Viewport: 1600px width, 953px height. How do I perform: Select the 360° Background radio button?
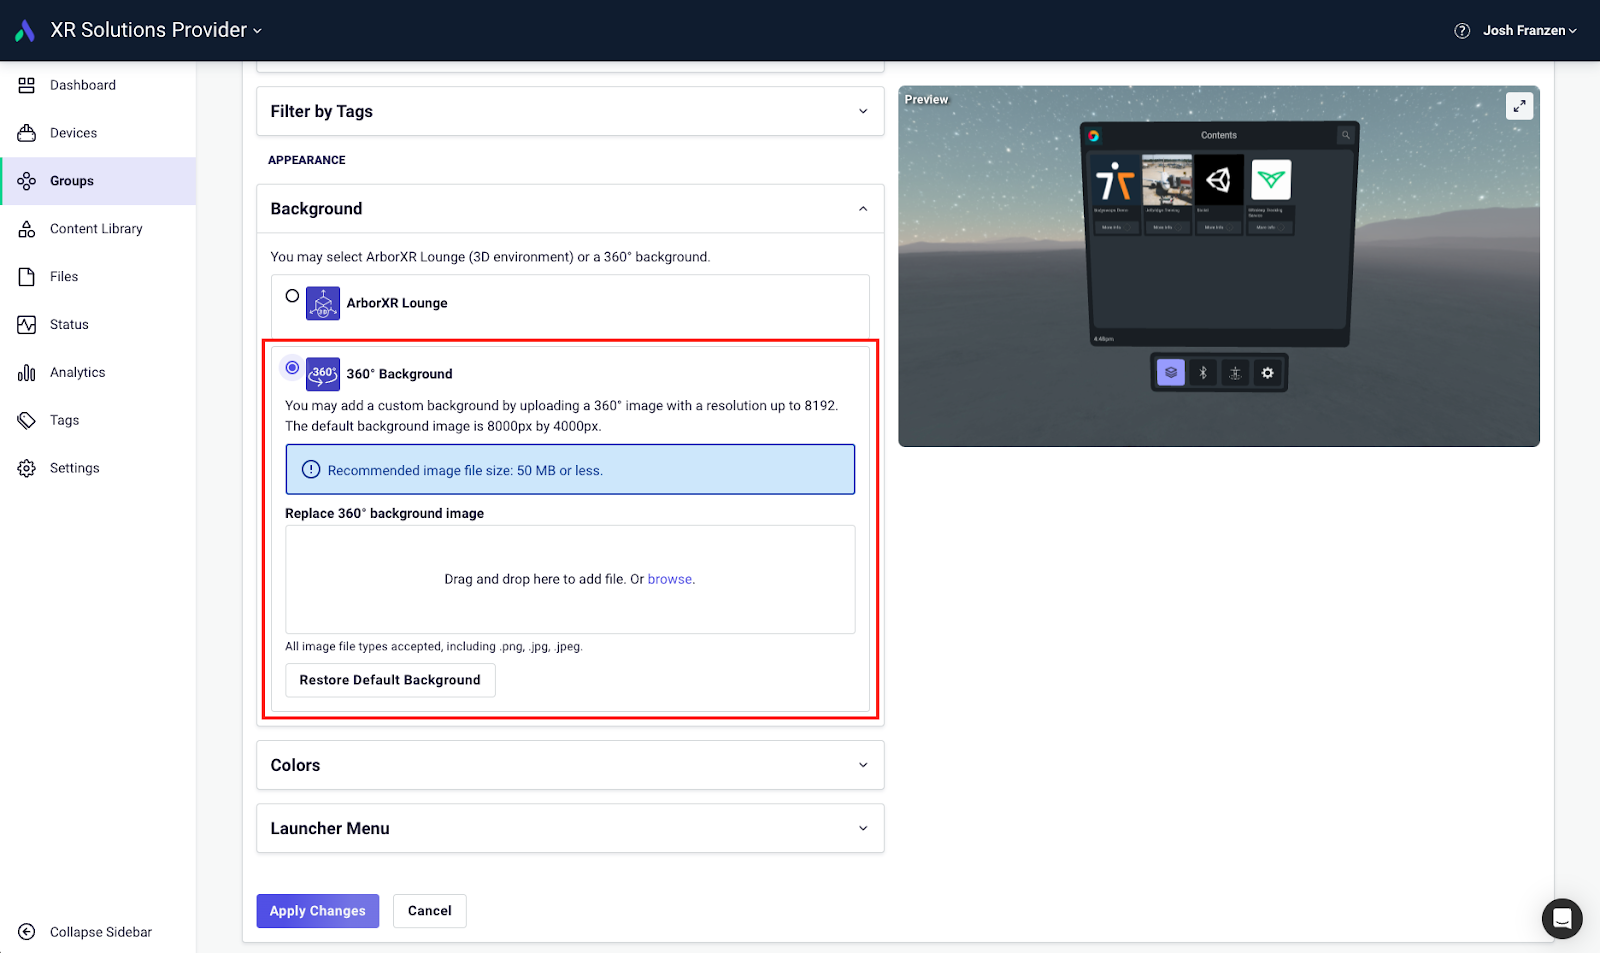pyautogui.click(x=291, y=369)
